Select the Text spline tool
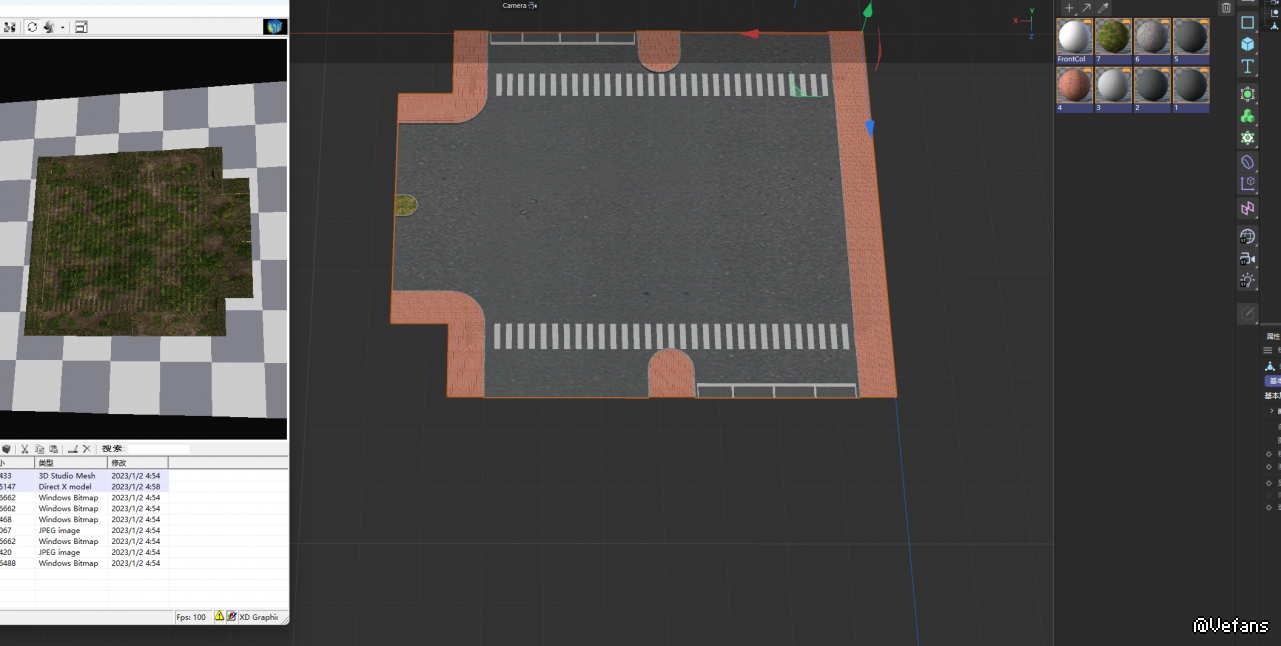 [1247, 67]
